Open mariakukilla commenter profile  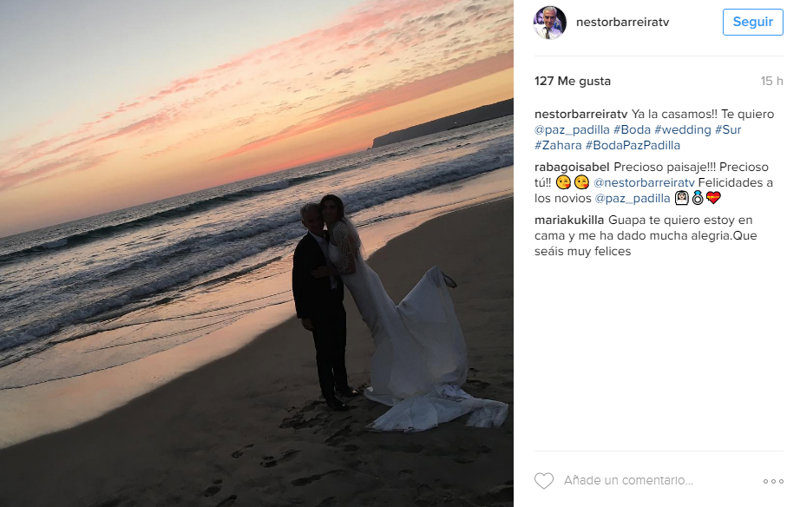click(569, 220)
